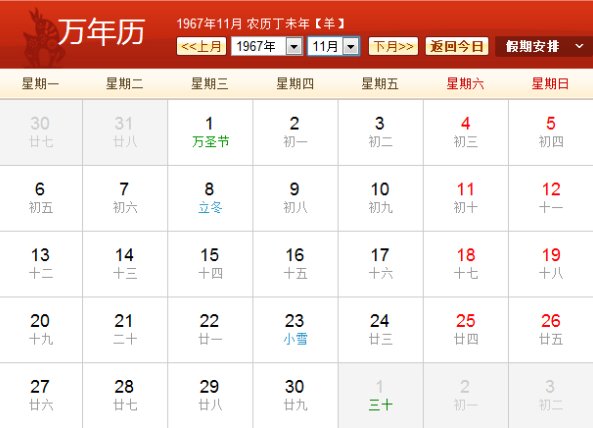593x428 pixels.
Task: Select November 20 十九 cell
Action: pos(41,330)
